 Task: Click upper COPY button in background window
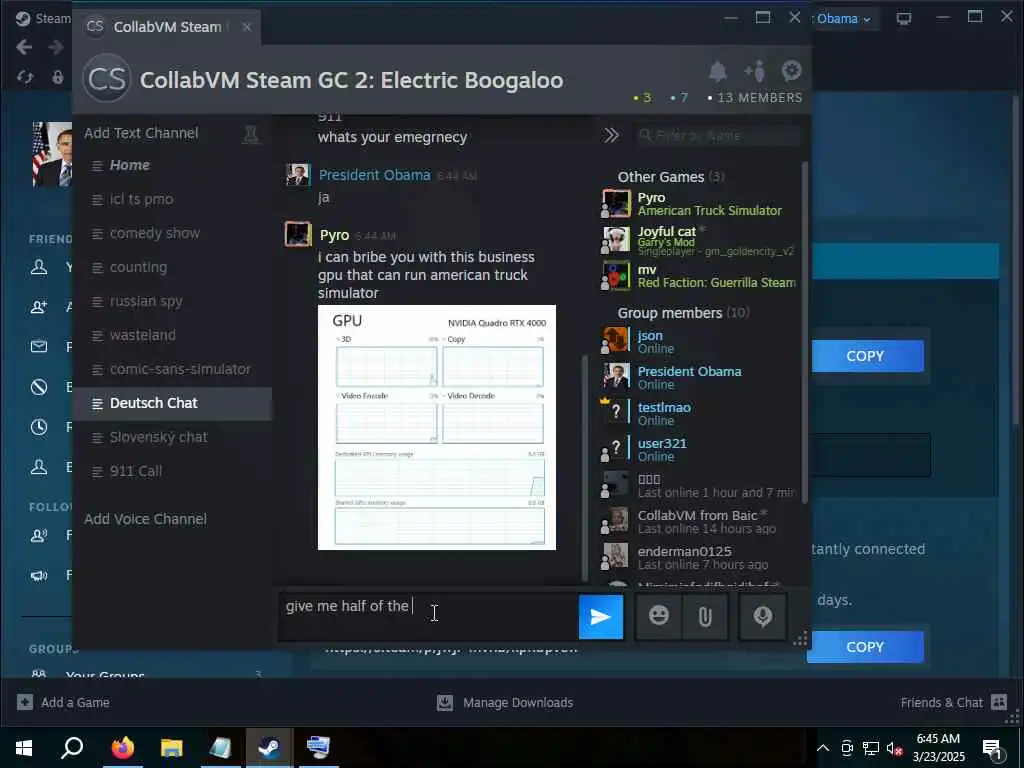[x=865, y=356]
